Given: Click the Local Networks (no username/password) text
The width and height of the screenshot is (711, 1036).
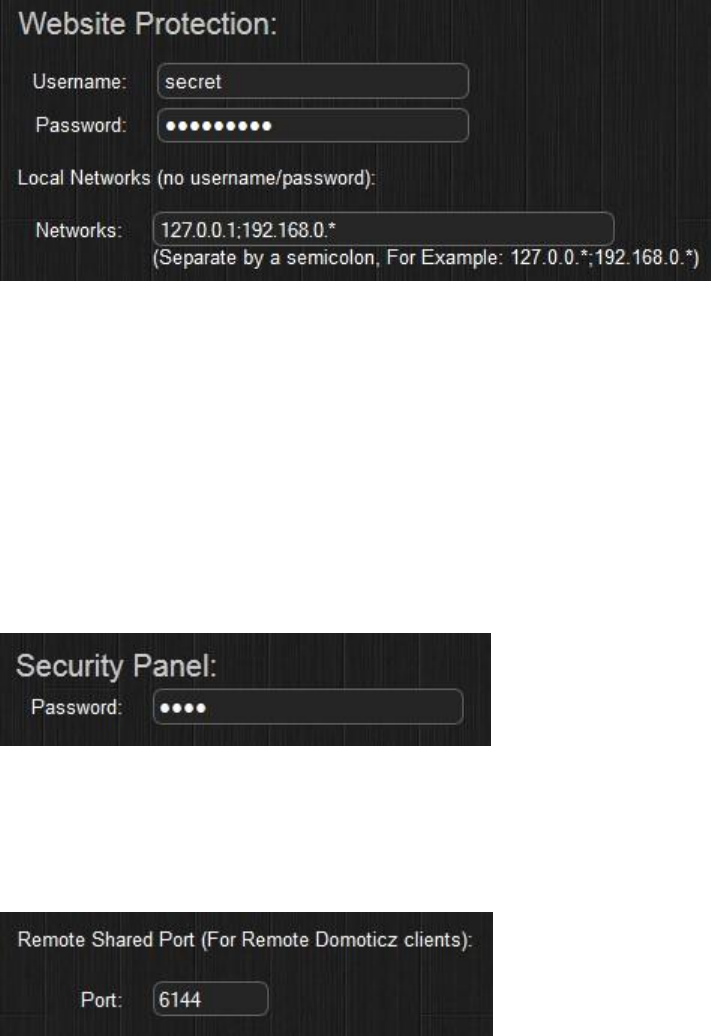Looking at the screenshot, I should pos(196,178).
